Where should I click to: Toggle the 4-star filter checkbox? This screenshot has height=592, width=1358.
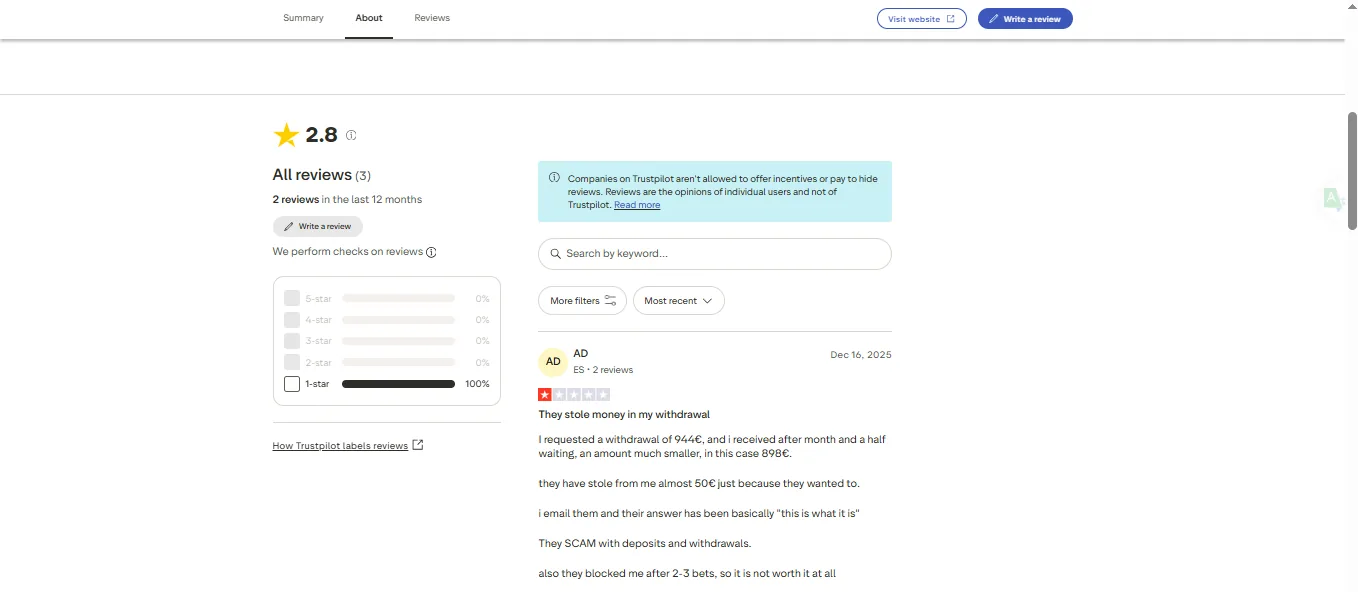tap(292, 320)
